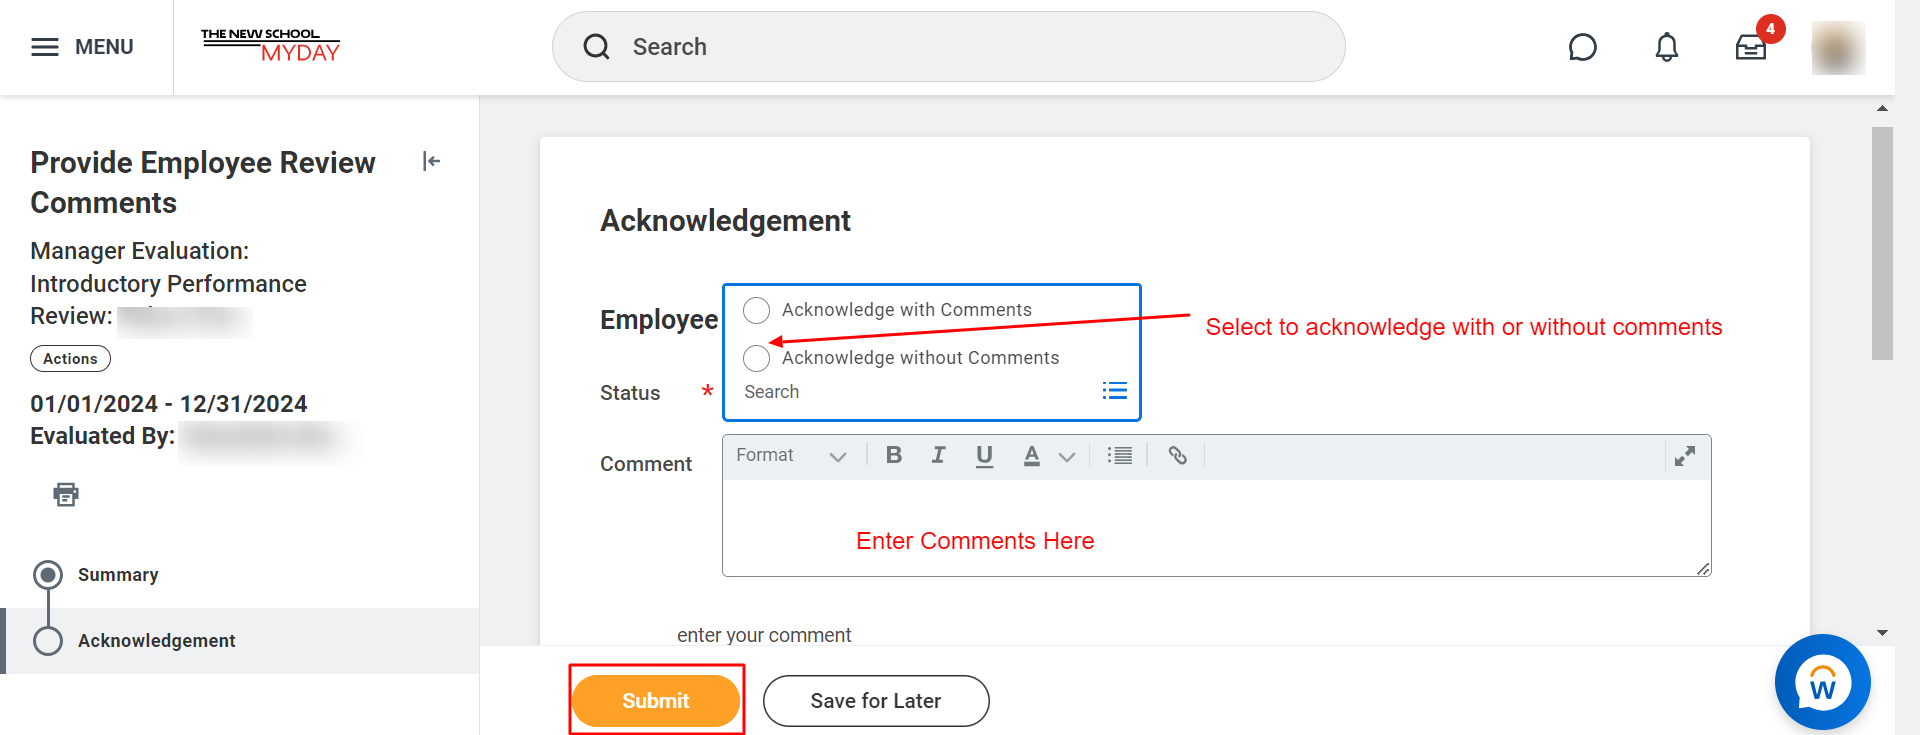
Task: Select Acknowledge without Comments
Action: [757, 358]
